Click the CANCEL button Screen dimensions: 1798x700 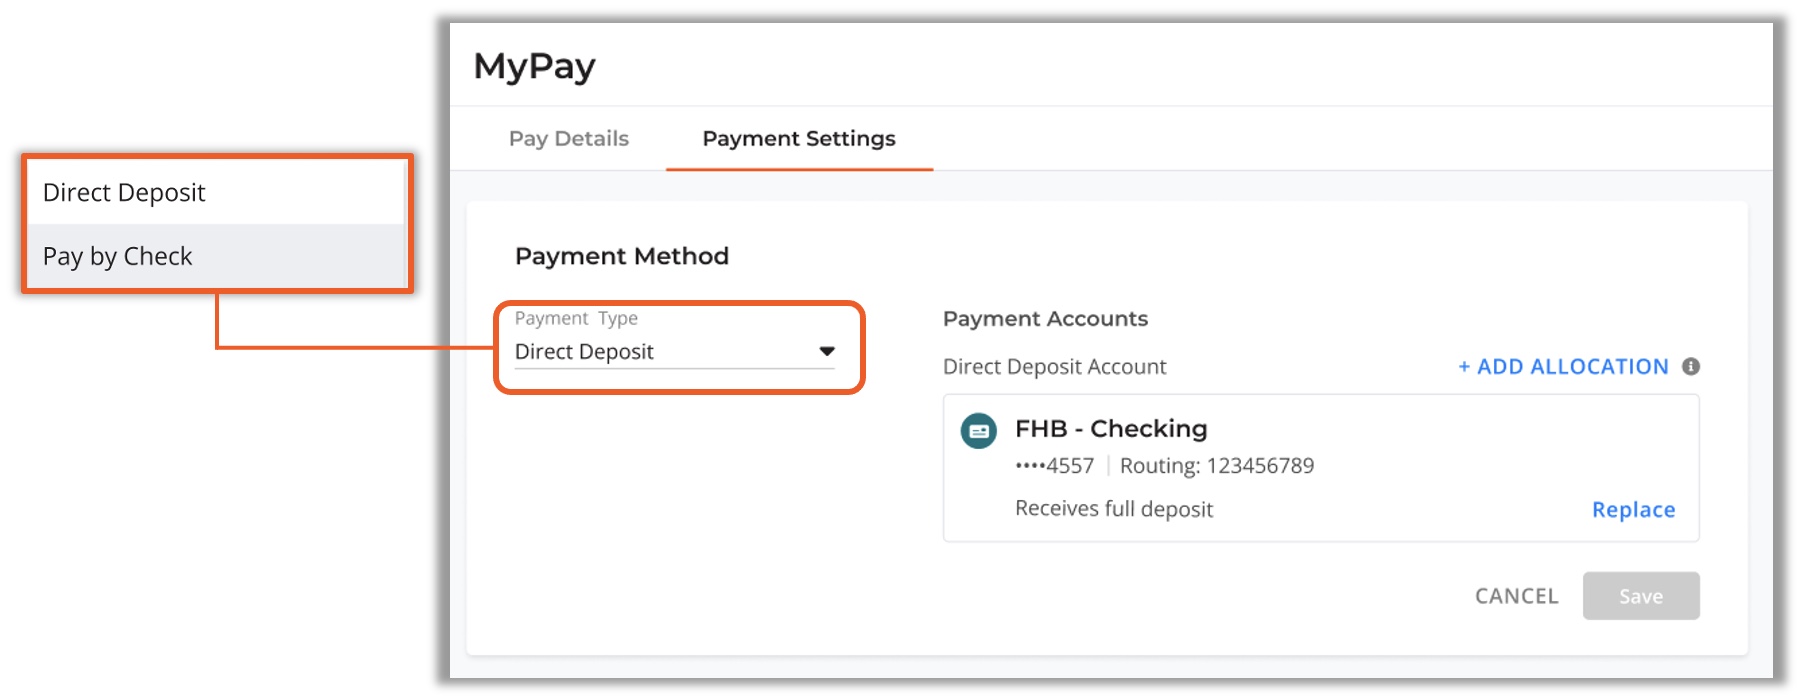coord(1516,596)
